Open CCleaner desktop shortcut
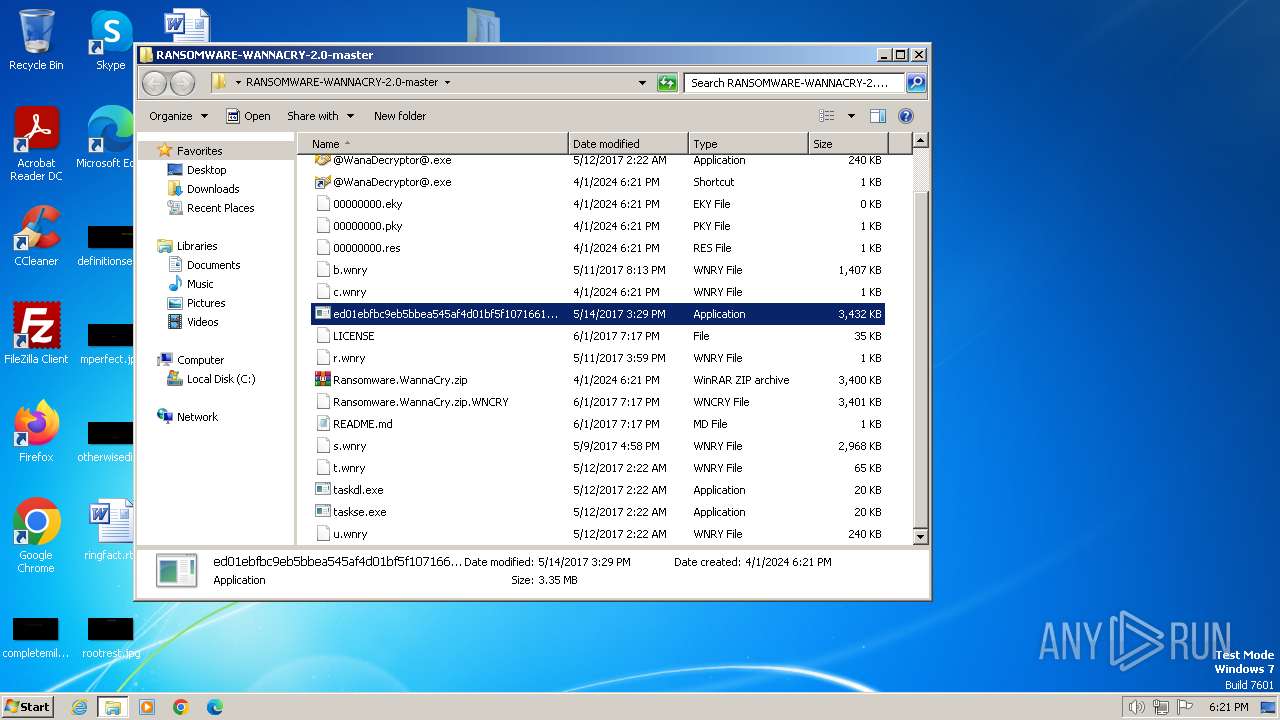Screen dimensions: 1280x720 click(36, 236)
